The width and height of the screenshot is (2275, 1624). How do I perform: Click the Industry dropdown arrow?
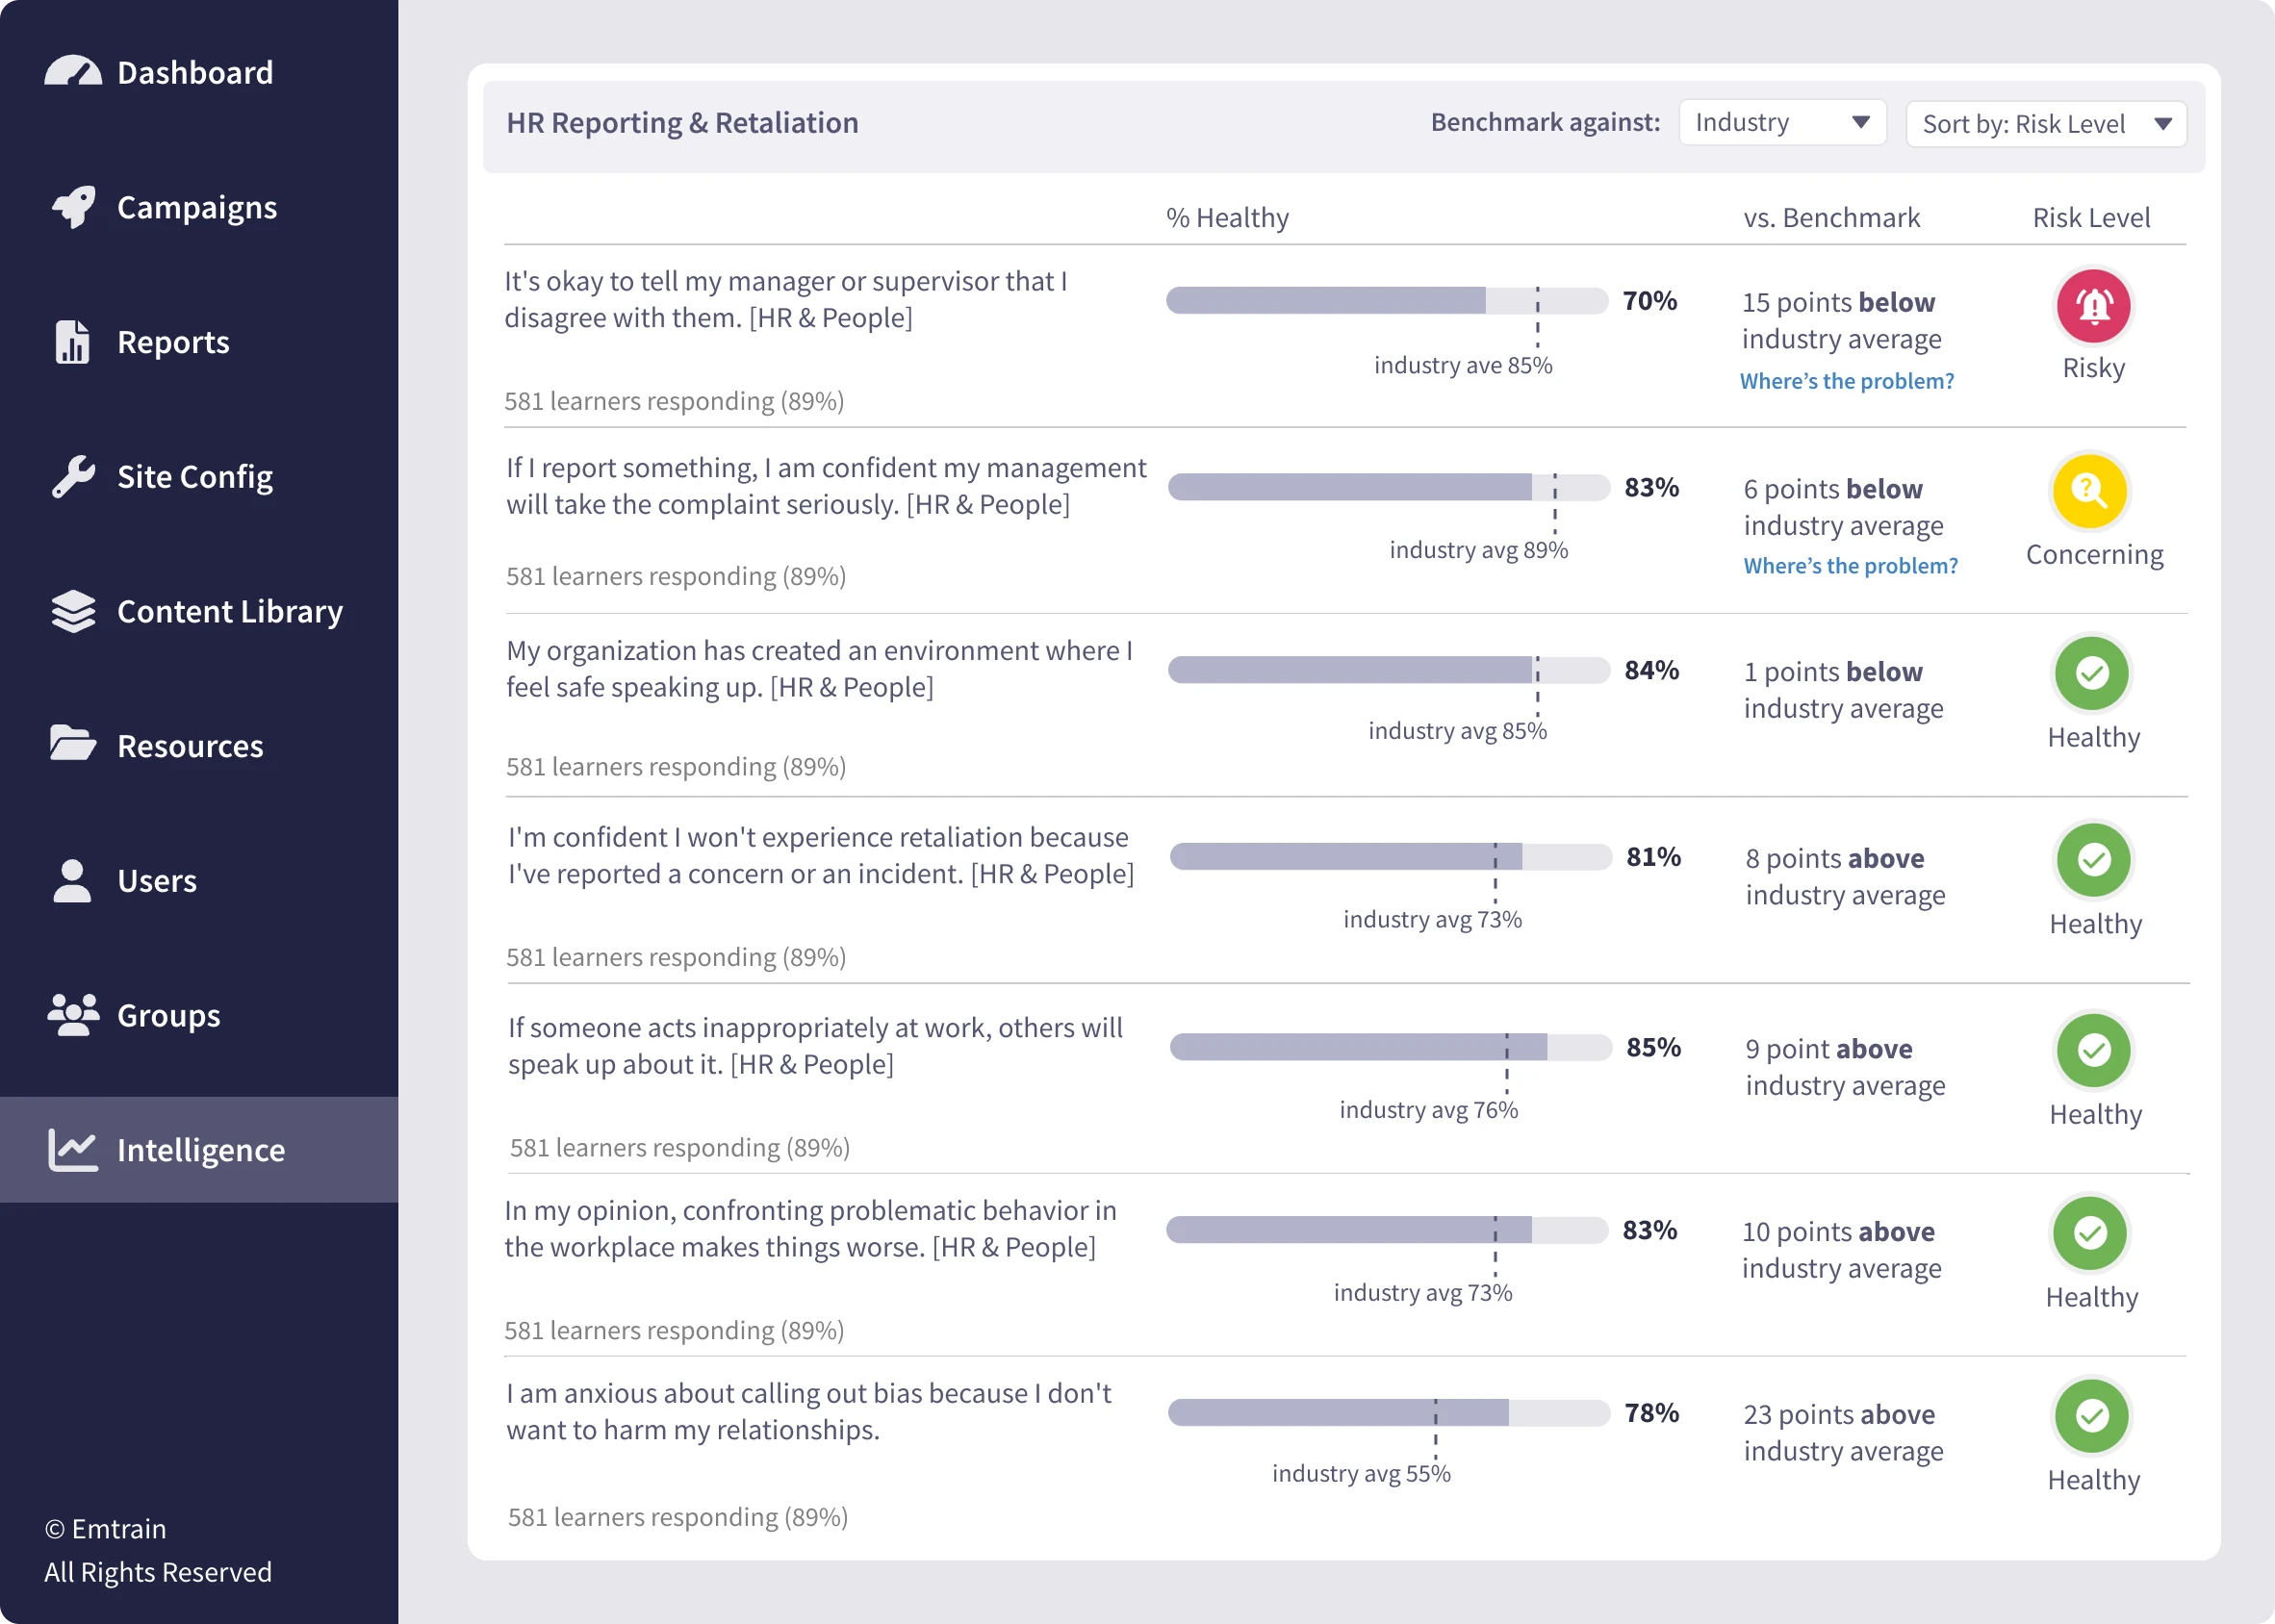point(1860,123)
